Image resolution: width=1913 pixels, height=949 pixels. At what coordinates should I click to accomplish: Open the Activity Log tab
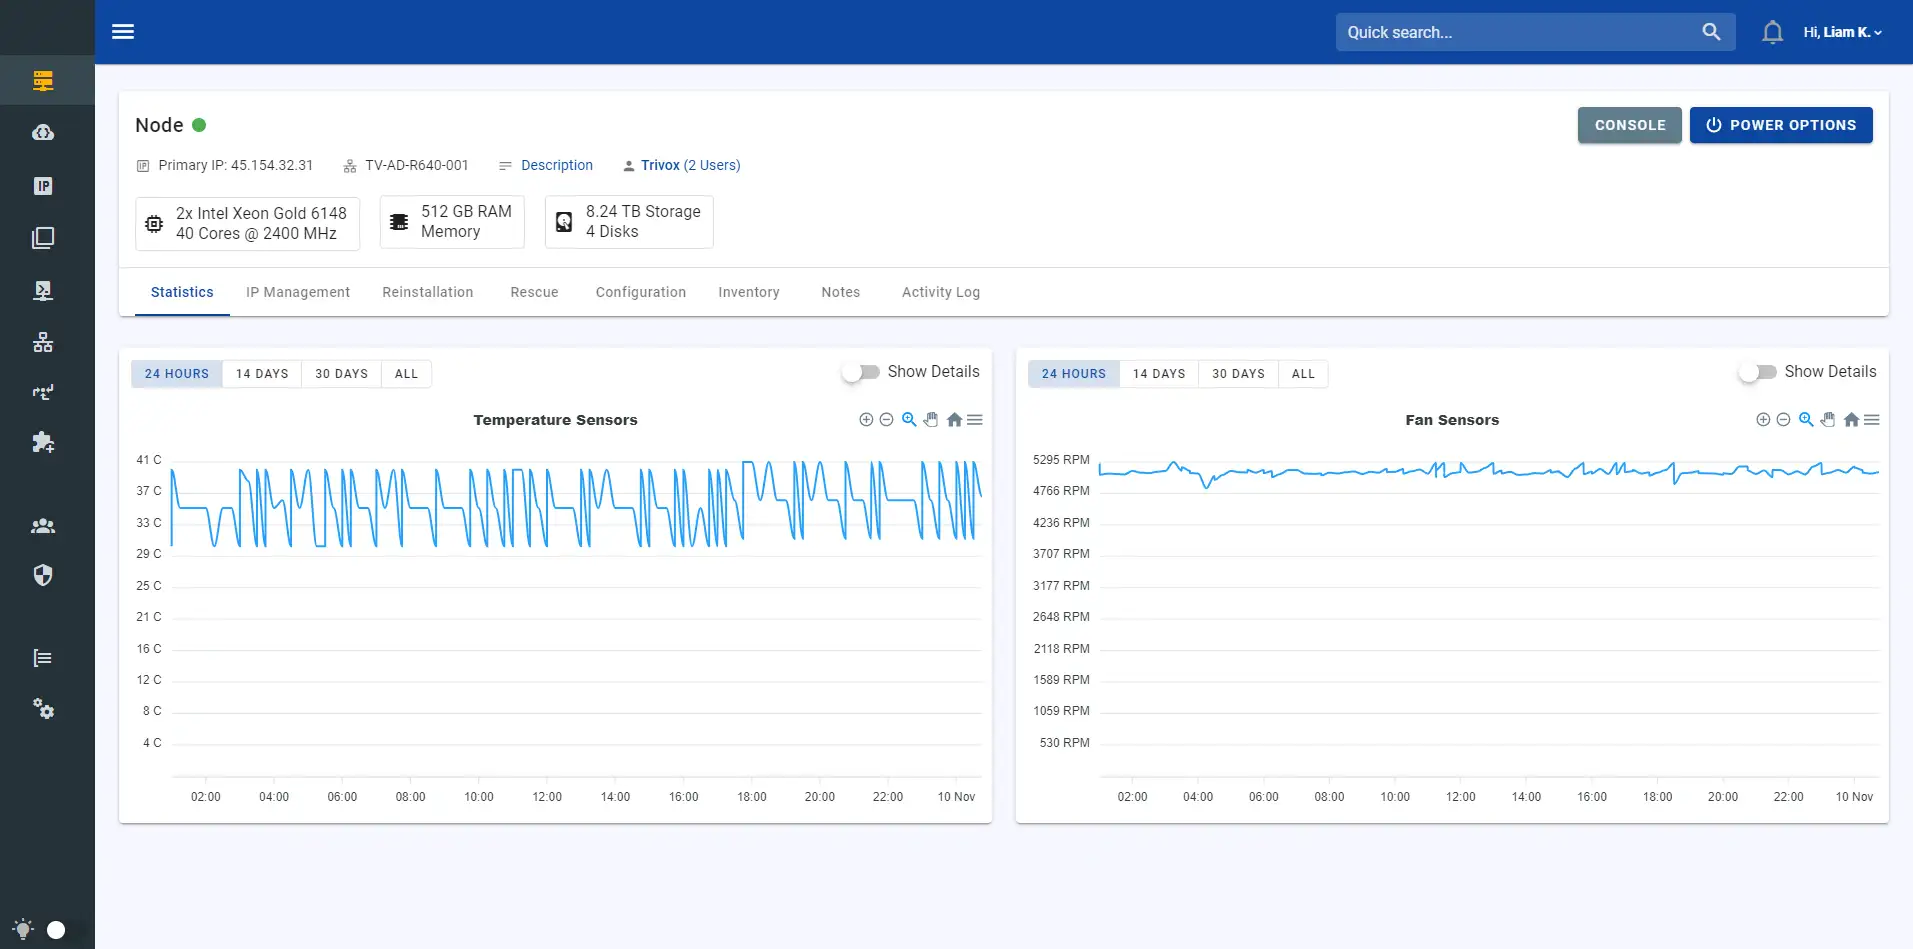[x=939, y=292]
